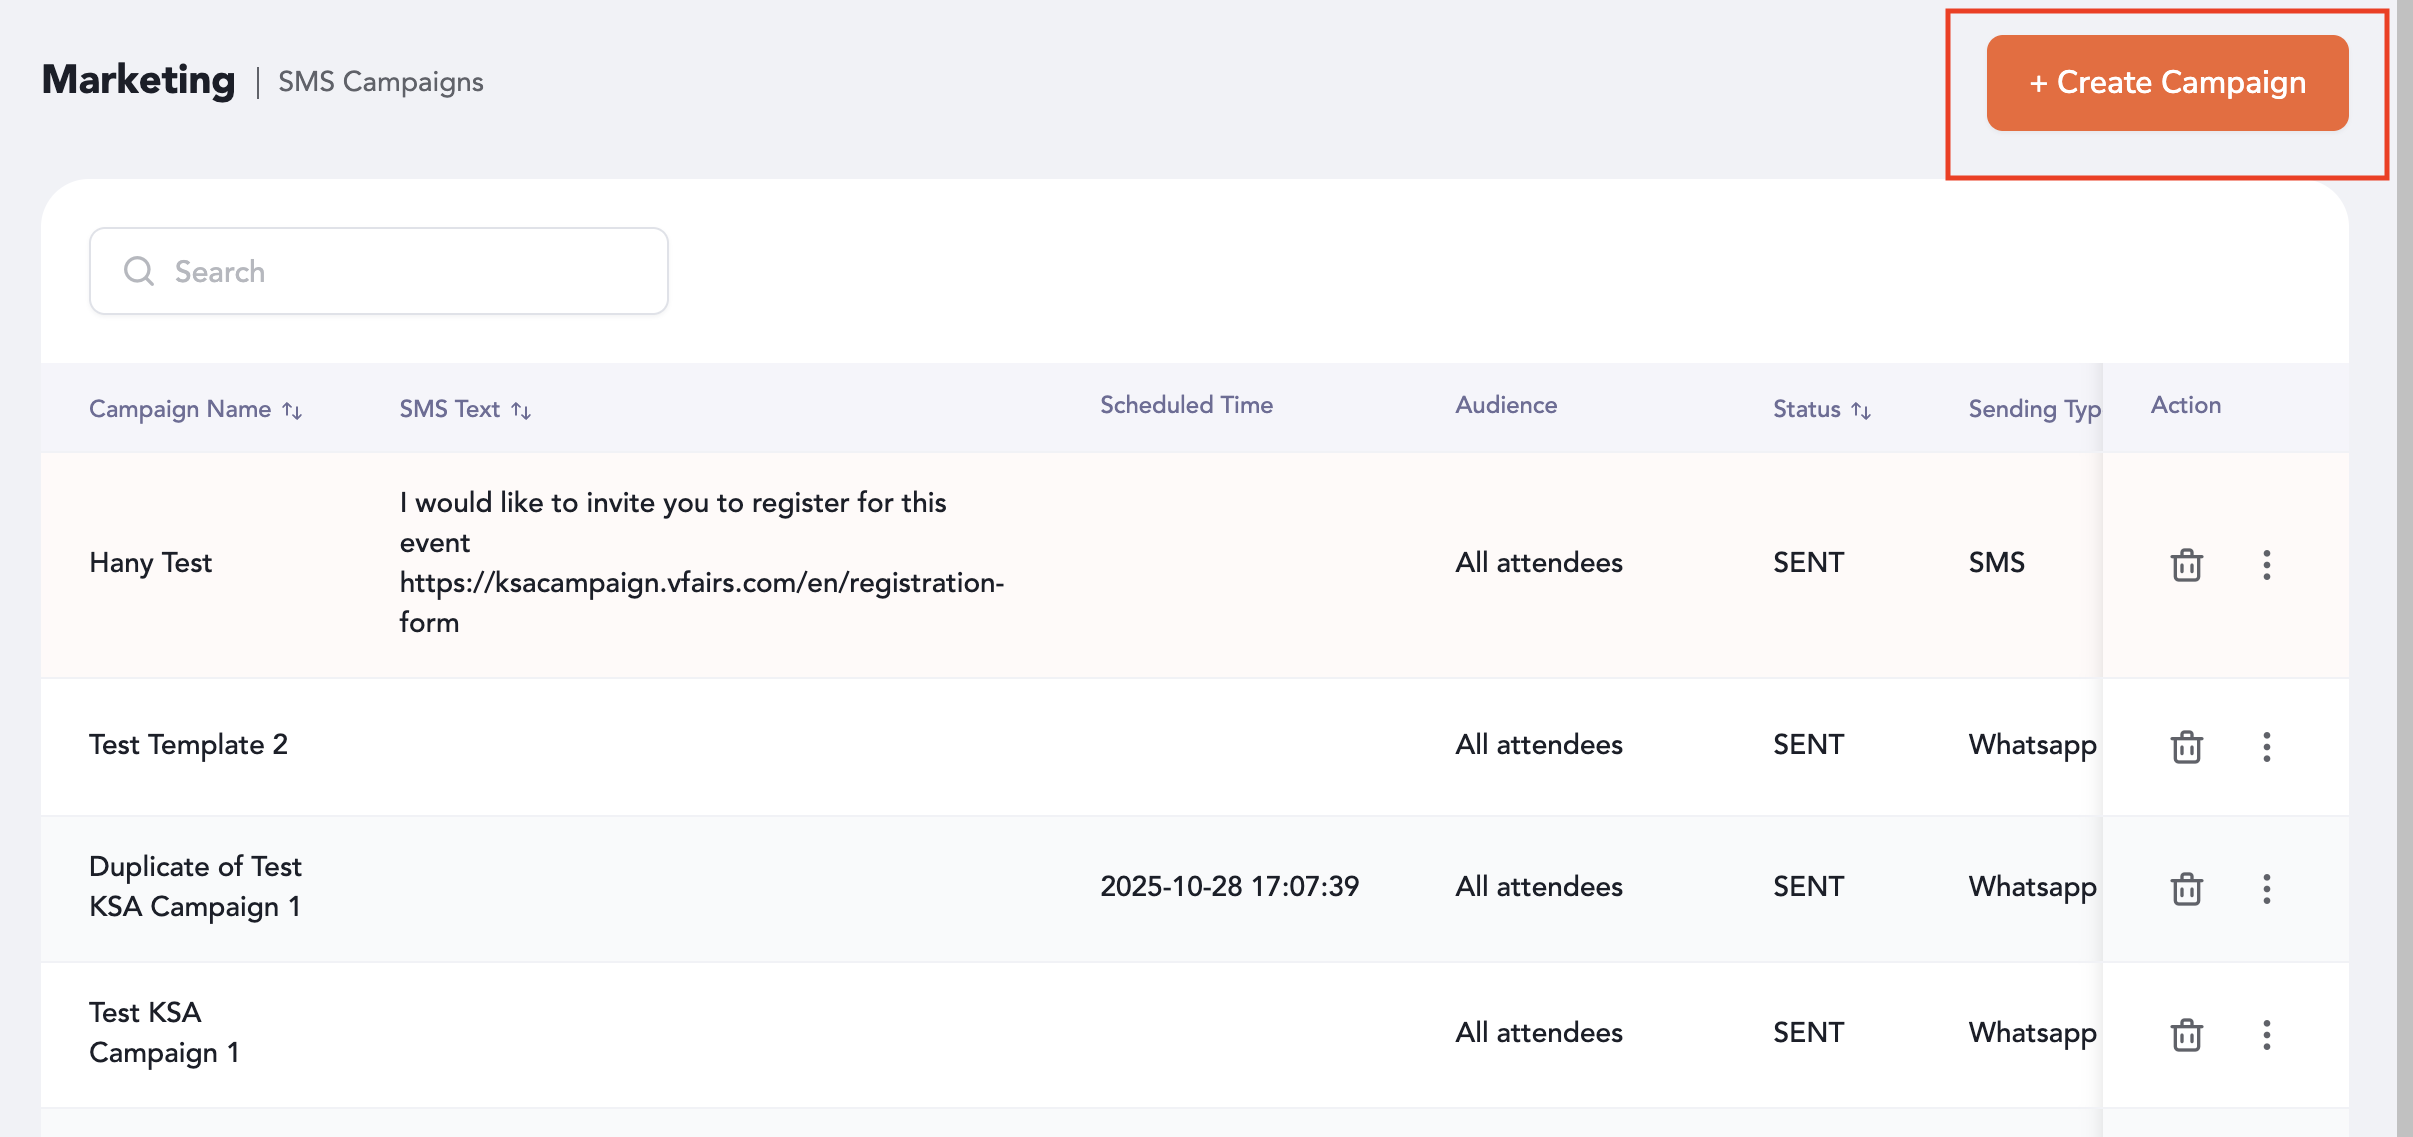Click the search magnifier icon
This screenshot has width=2413, height=1137.
click(x=139, y=271)
